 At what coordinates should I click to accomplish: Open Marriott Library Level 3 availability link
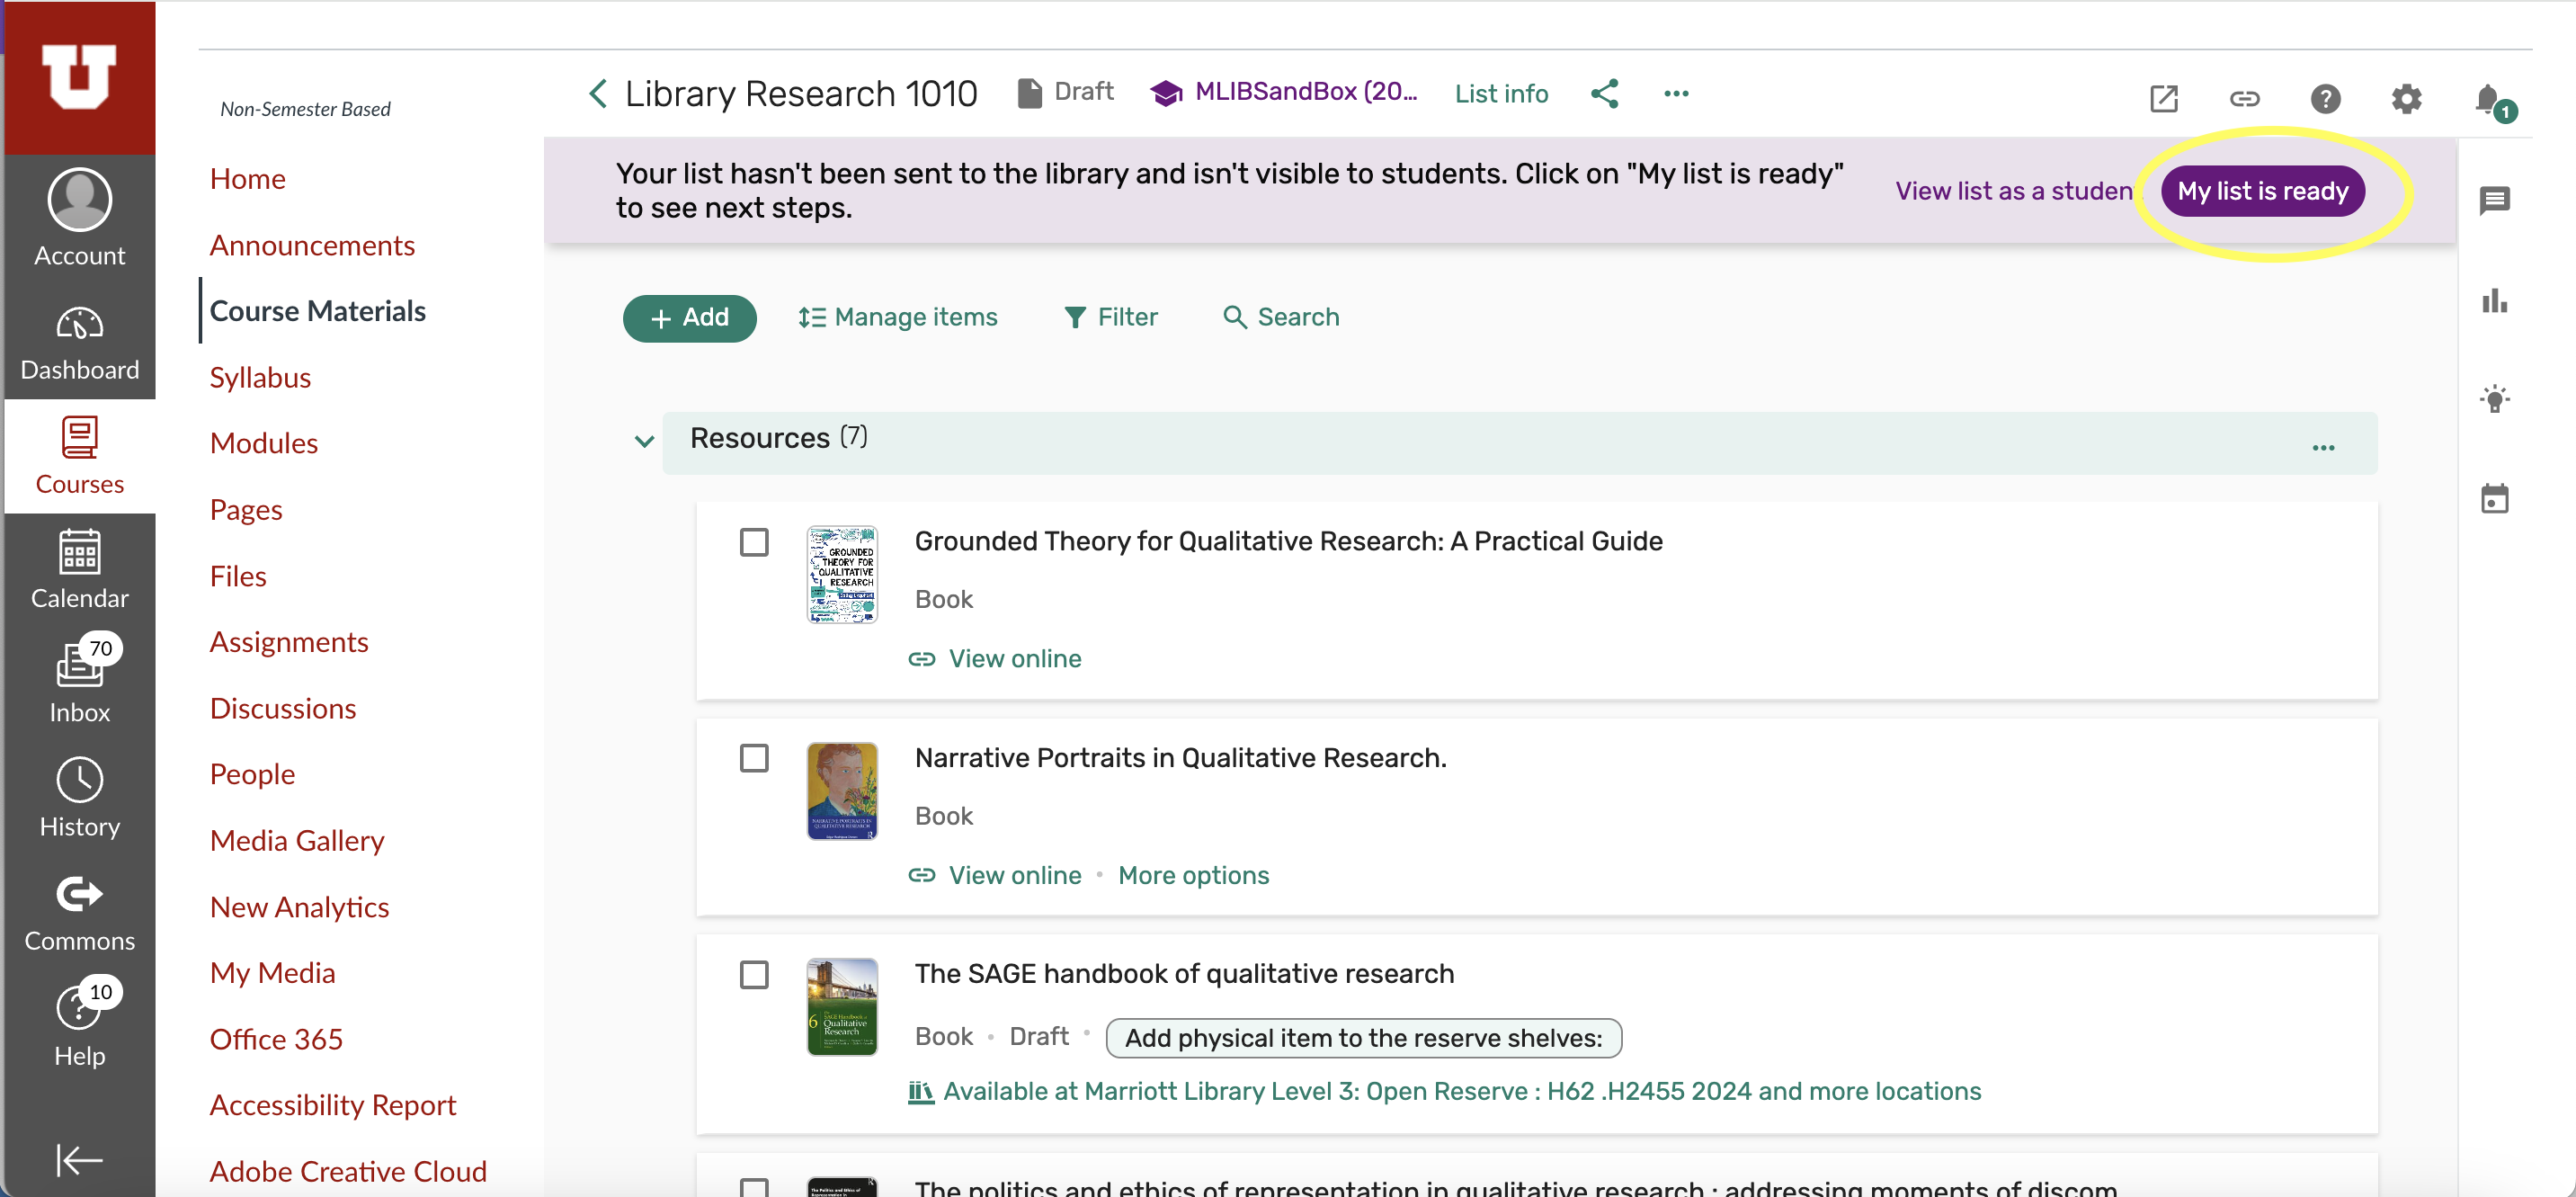(x=1444, y=1092)
